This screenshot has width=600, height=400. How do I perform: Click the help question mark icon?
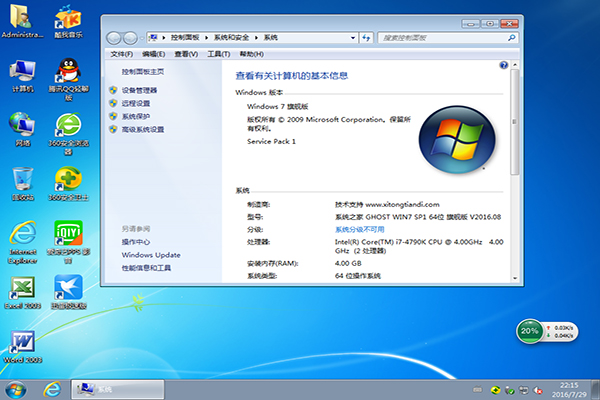504,65
